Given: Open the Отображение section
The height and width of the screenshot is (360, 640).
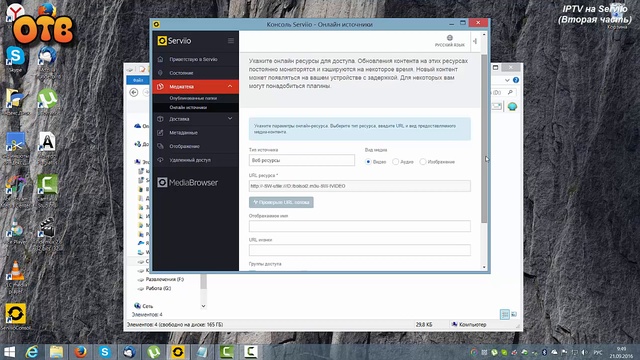Looking at the screenshot, I should (x=184, y=146).
